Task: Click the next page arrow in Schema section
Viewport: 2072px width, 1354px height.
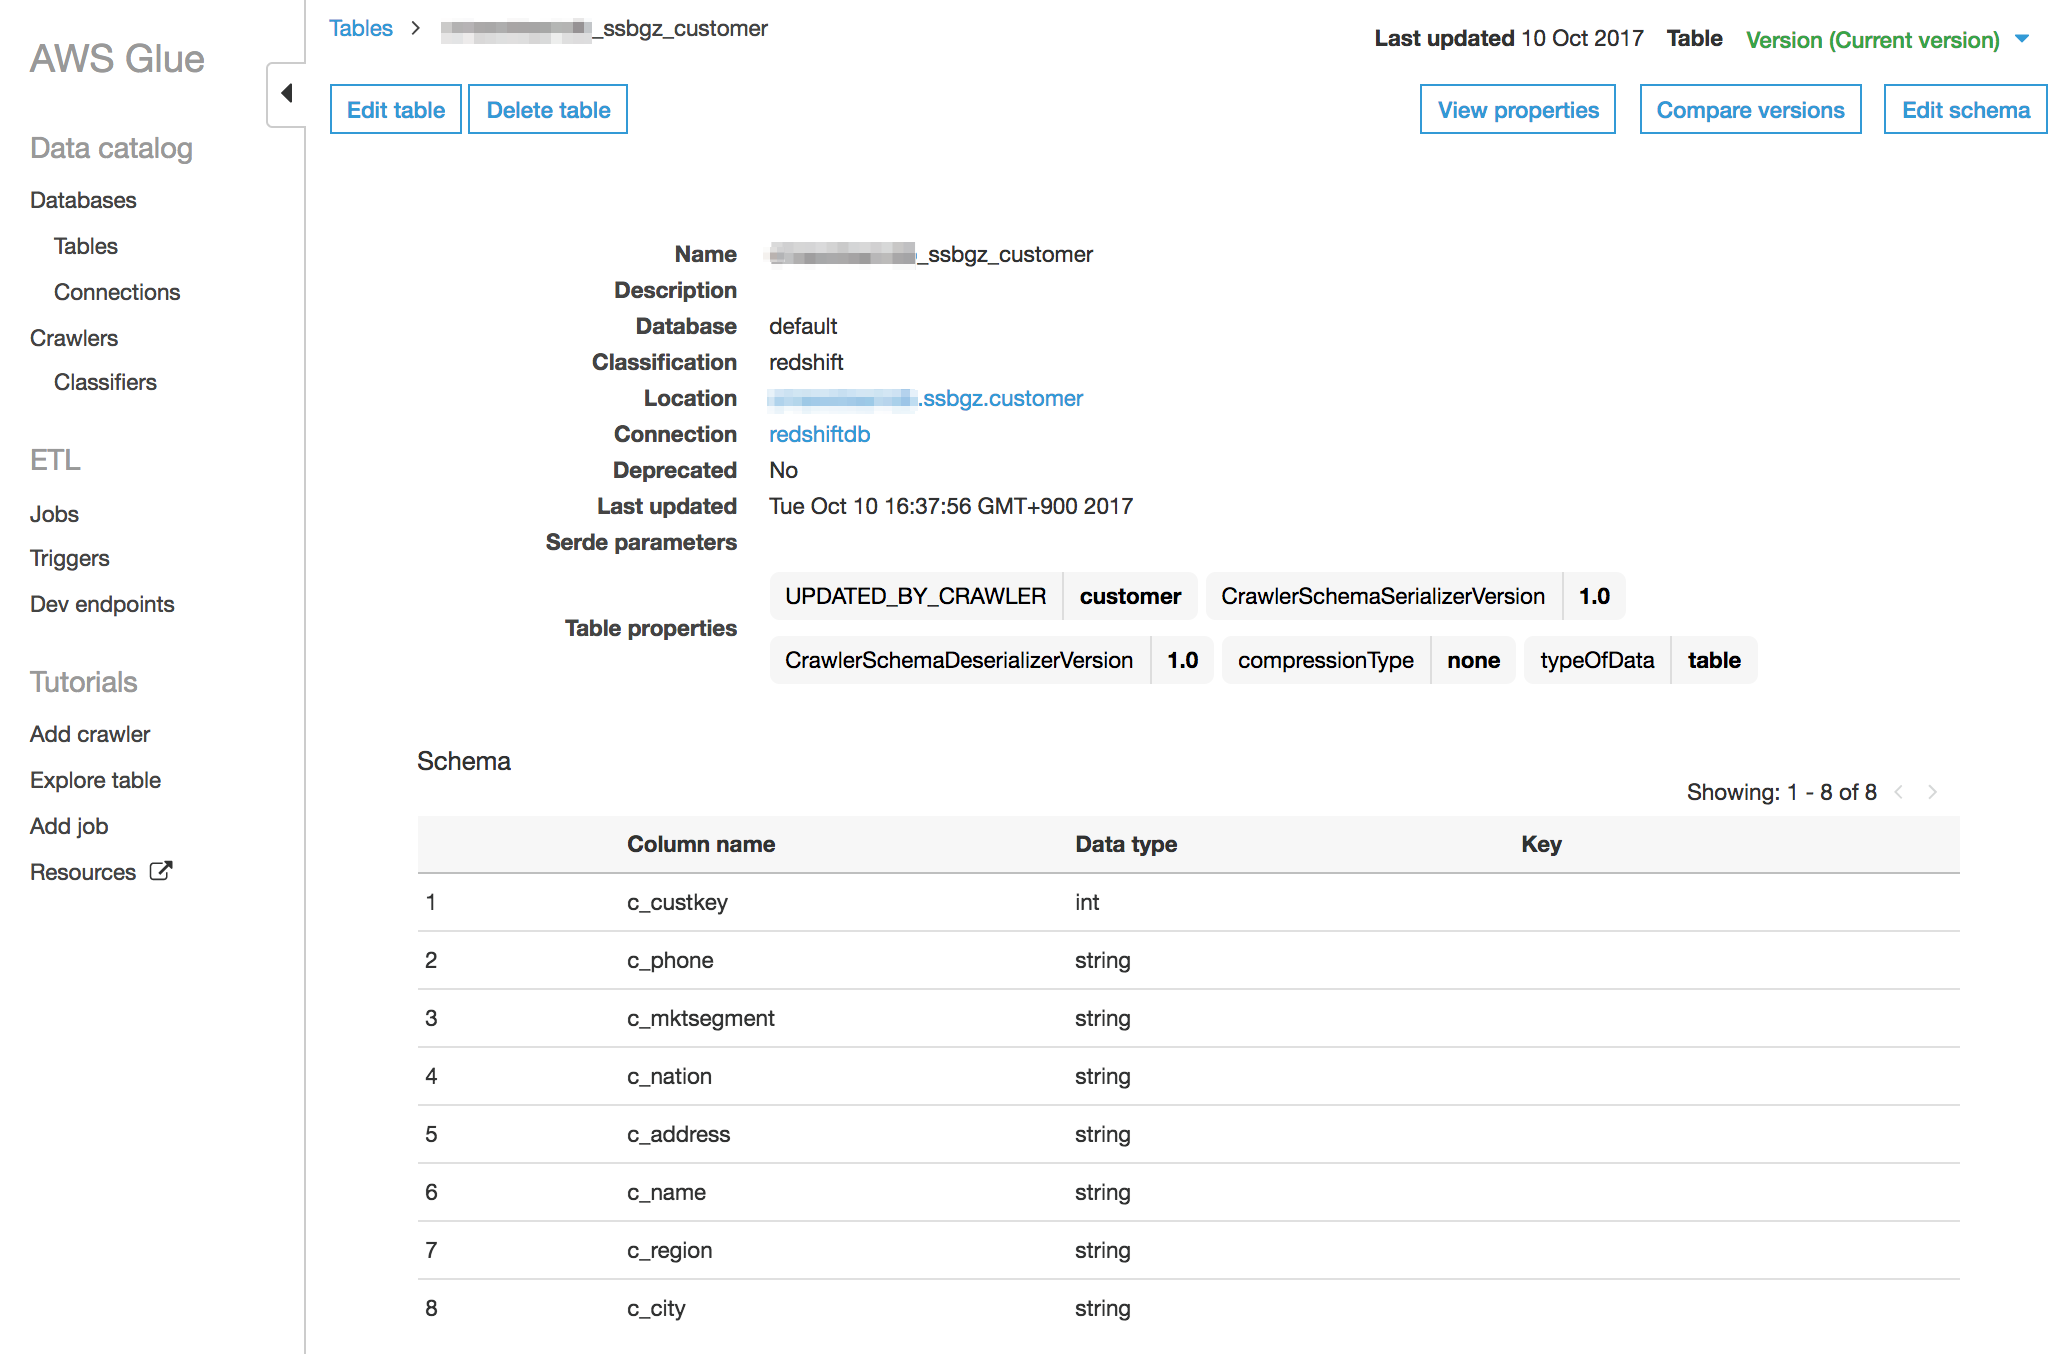Action: coord(1932,791)
